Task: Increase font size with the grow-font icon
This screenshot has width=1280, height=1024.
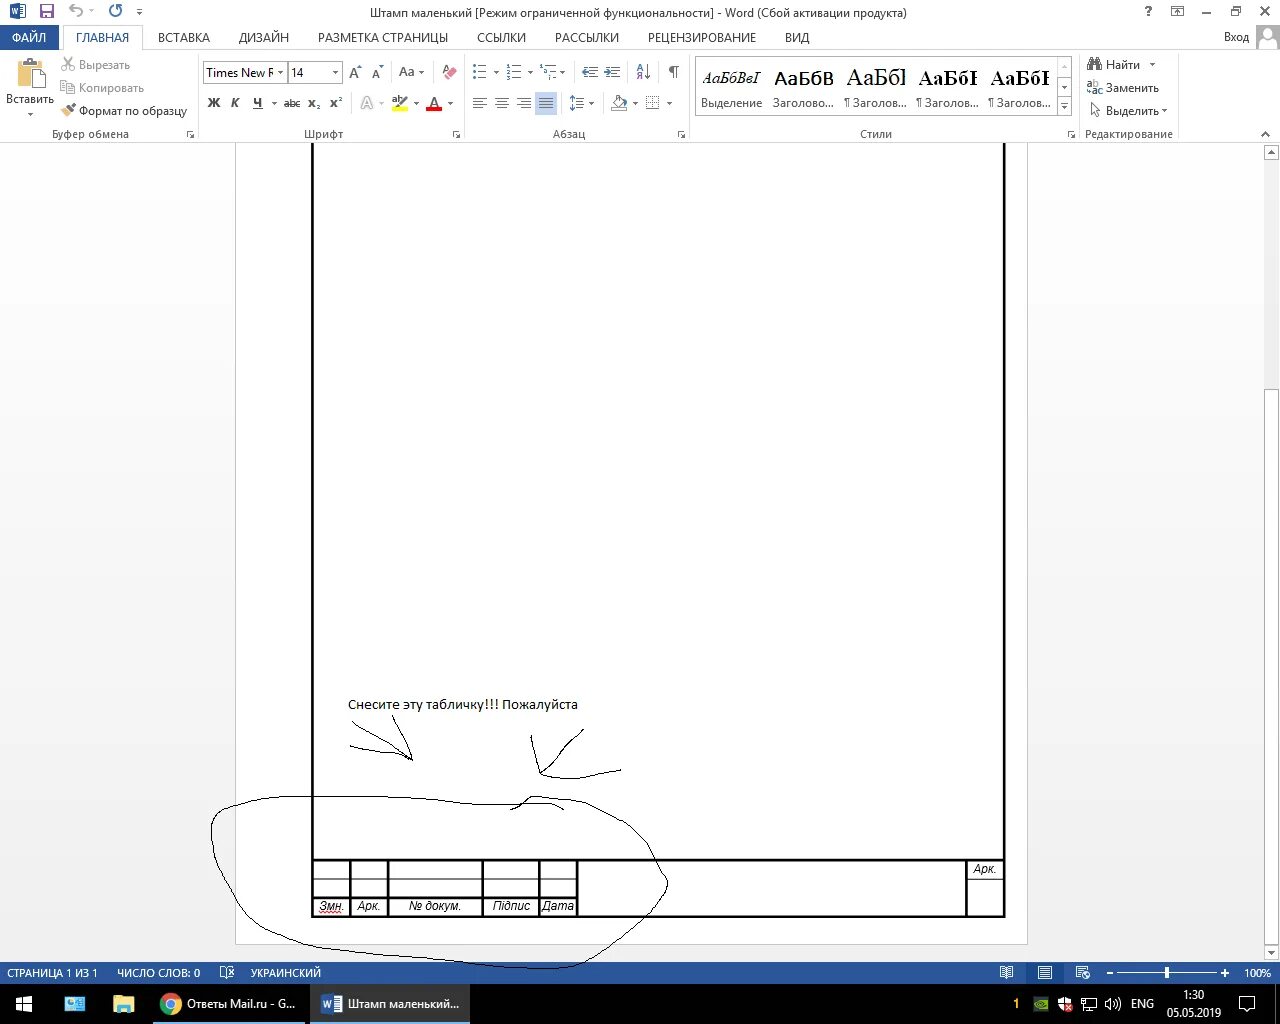Action: [x=355, y=73]
